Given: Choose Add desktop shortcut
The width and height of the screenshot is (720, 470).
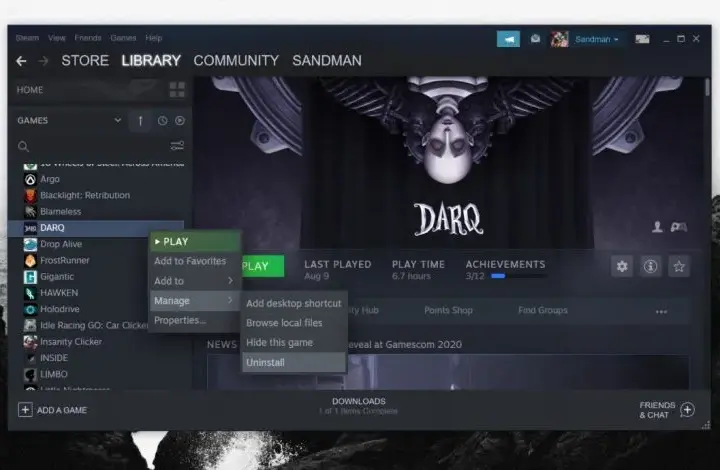Looking at the screenshot, I should 293,303.
